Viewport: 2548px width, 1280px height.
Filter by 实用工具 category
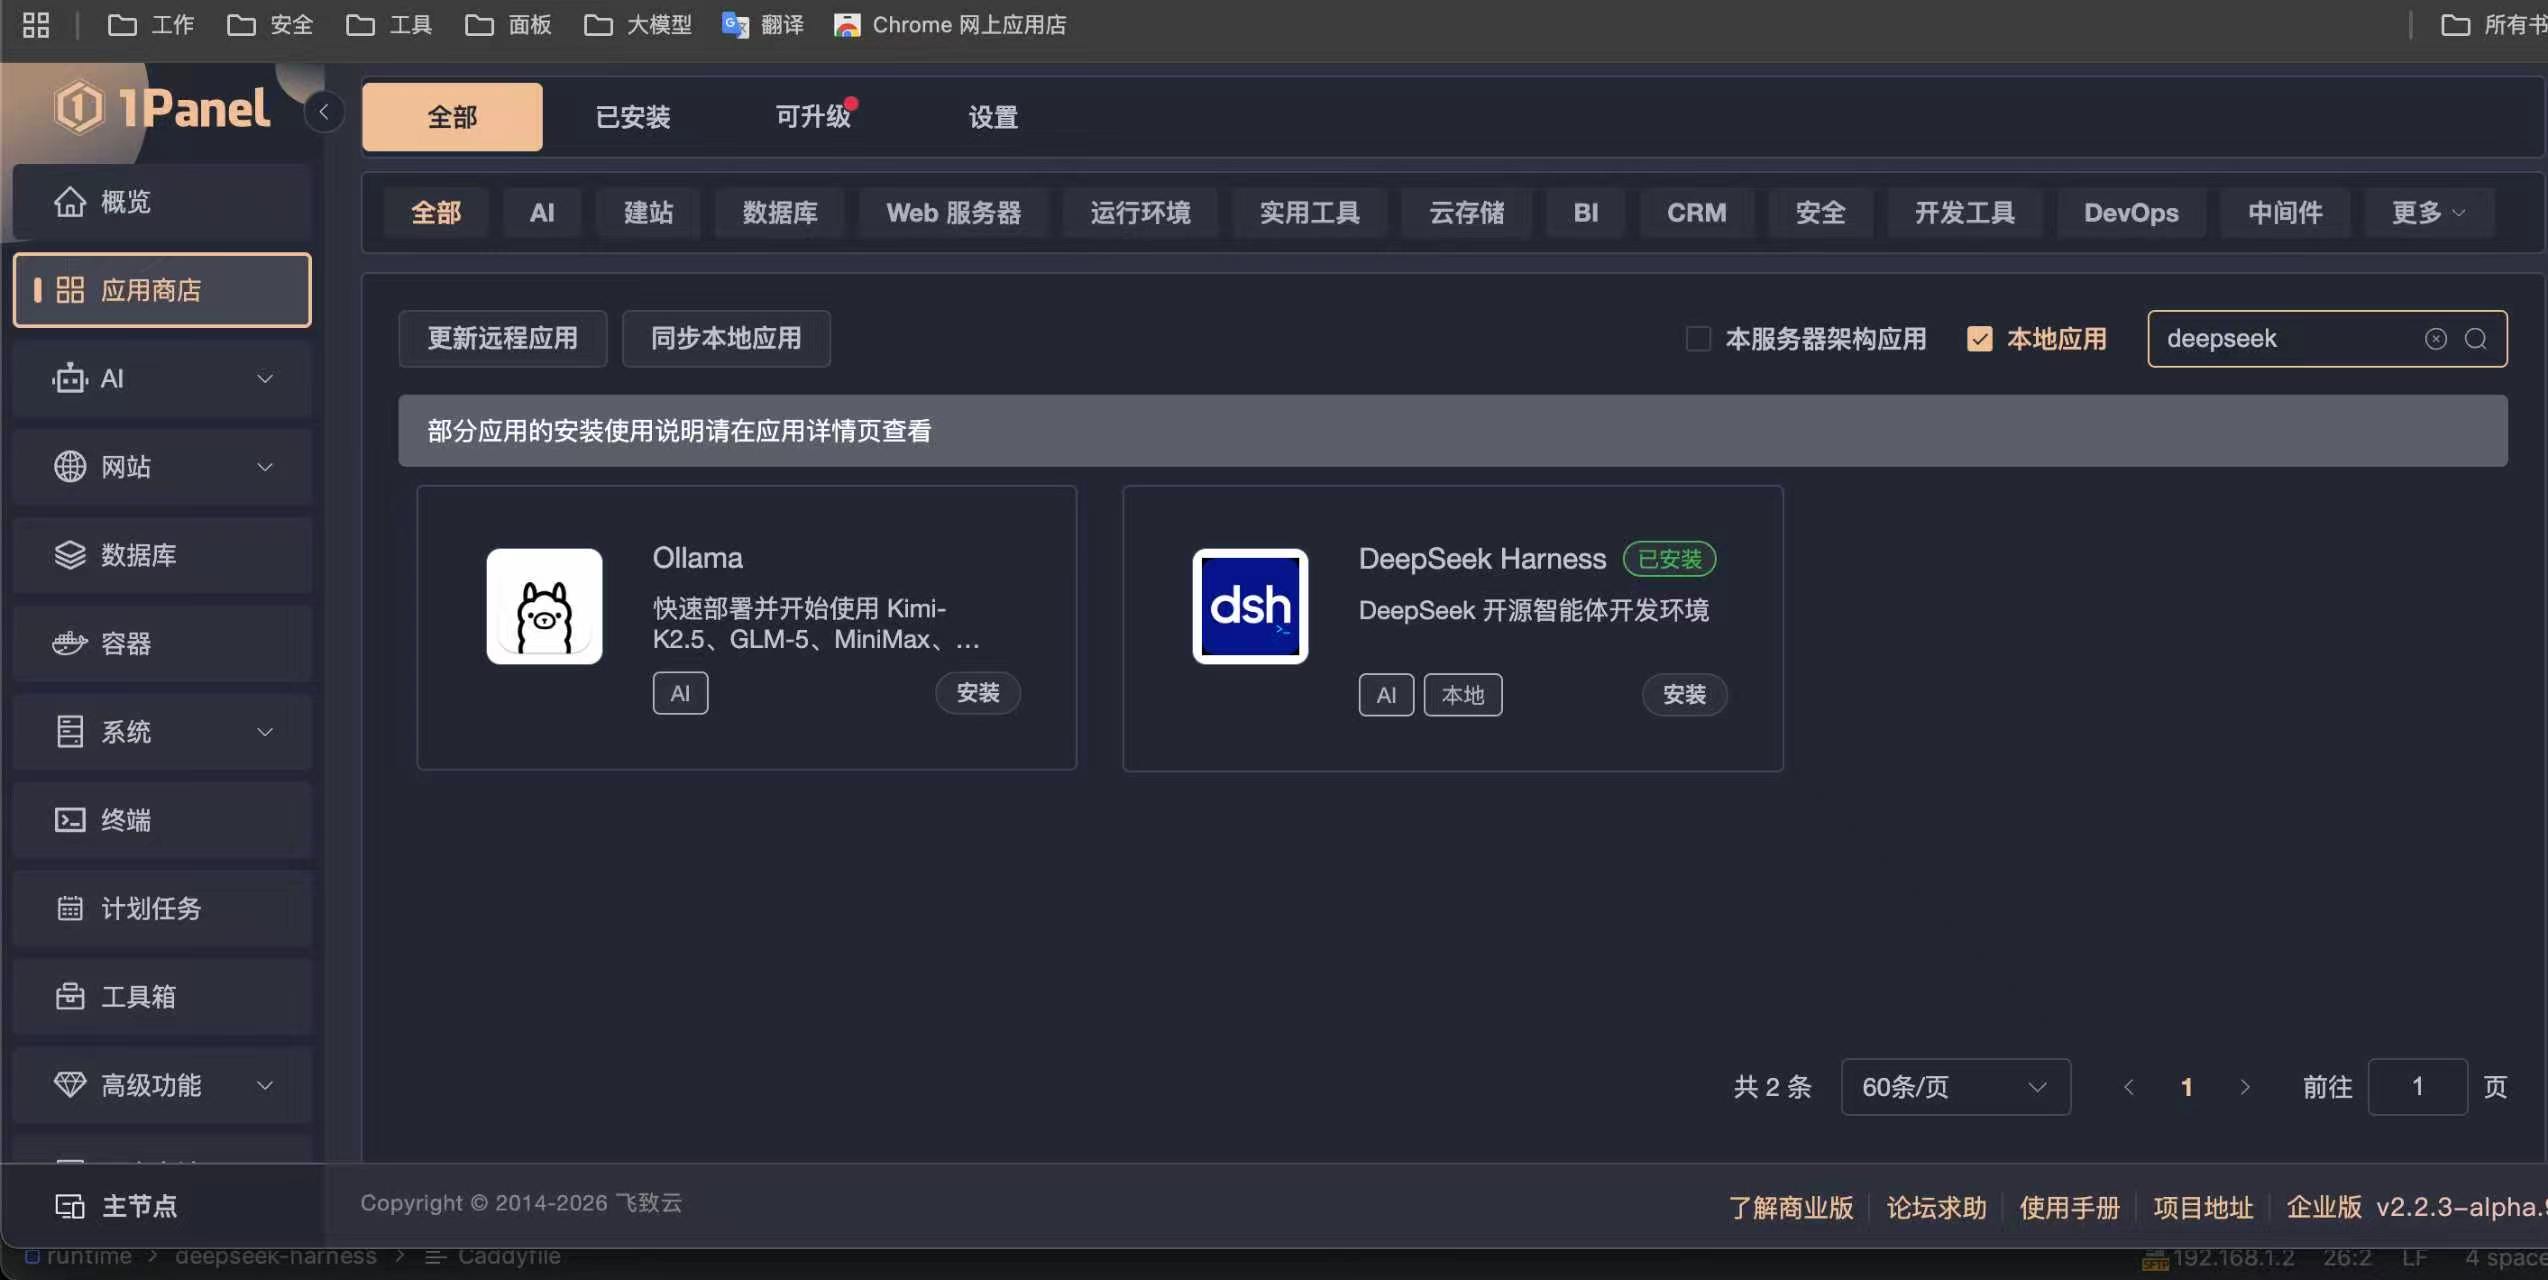[1310, 213]
